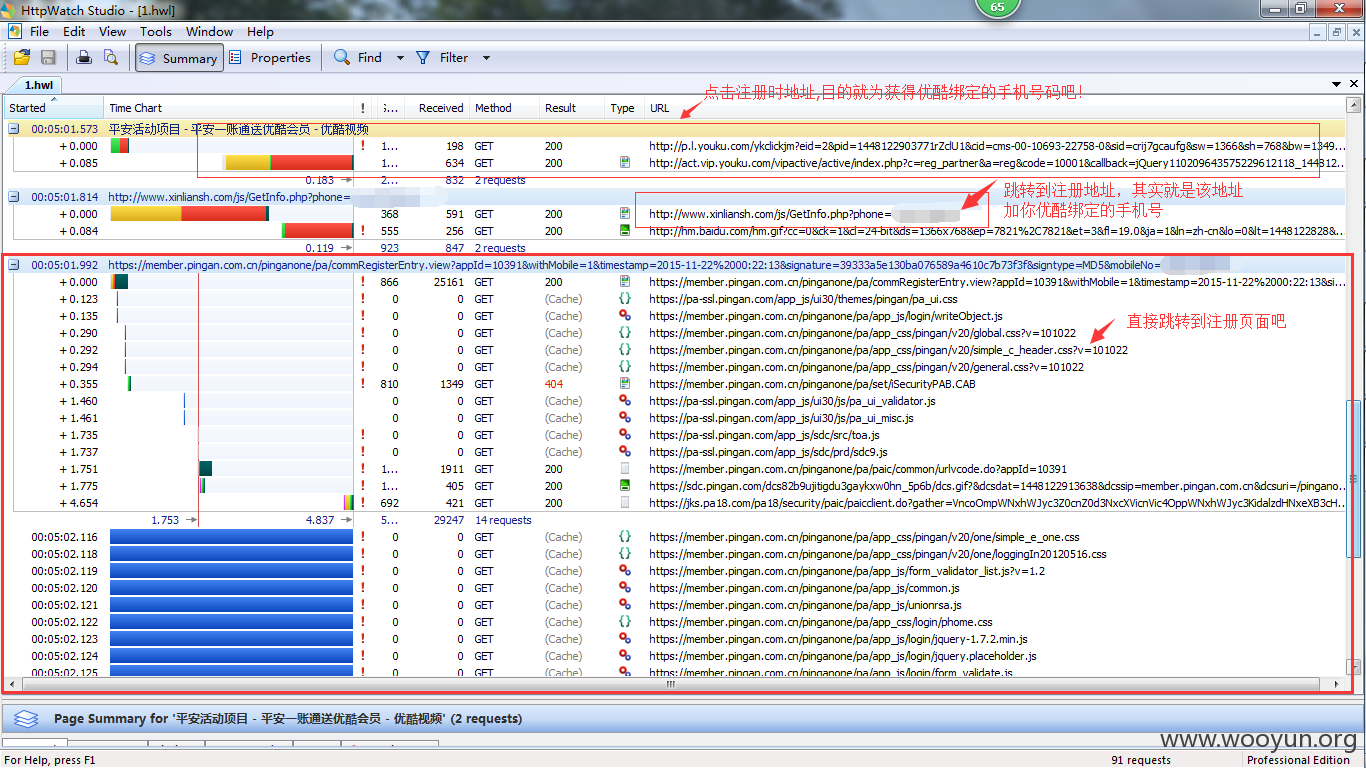Click the Time Chart column header
The width and height of the screenshot is (1366, 768).
[229, 108]
